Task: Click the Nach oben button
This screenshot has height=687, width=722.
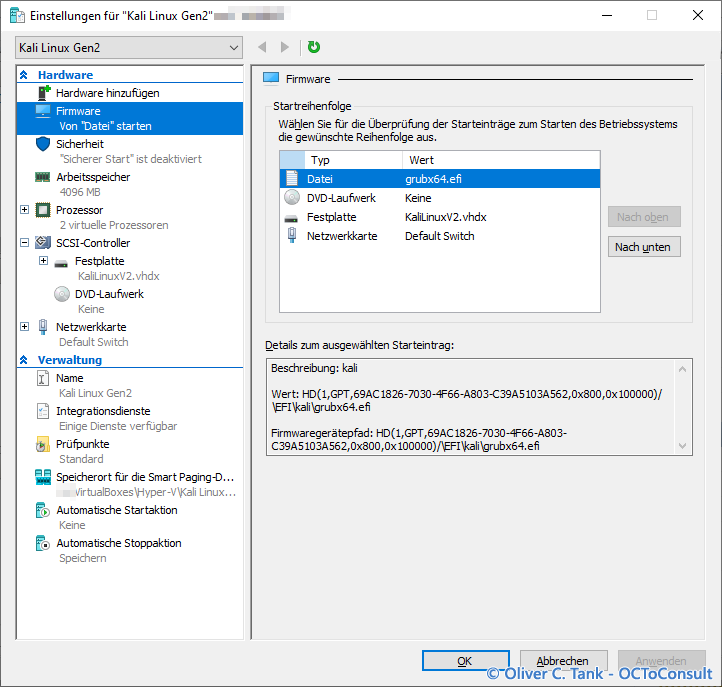Action: click(x=644, y=216)
